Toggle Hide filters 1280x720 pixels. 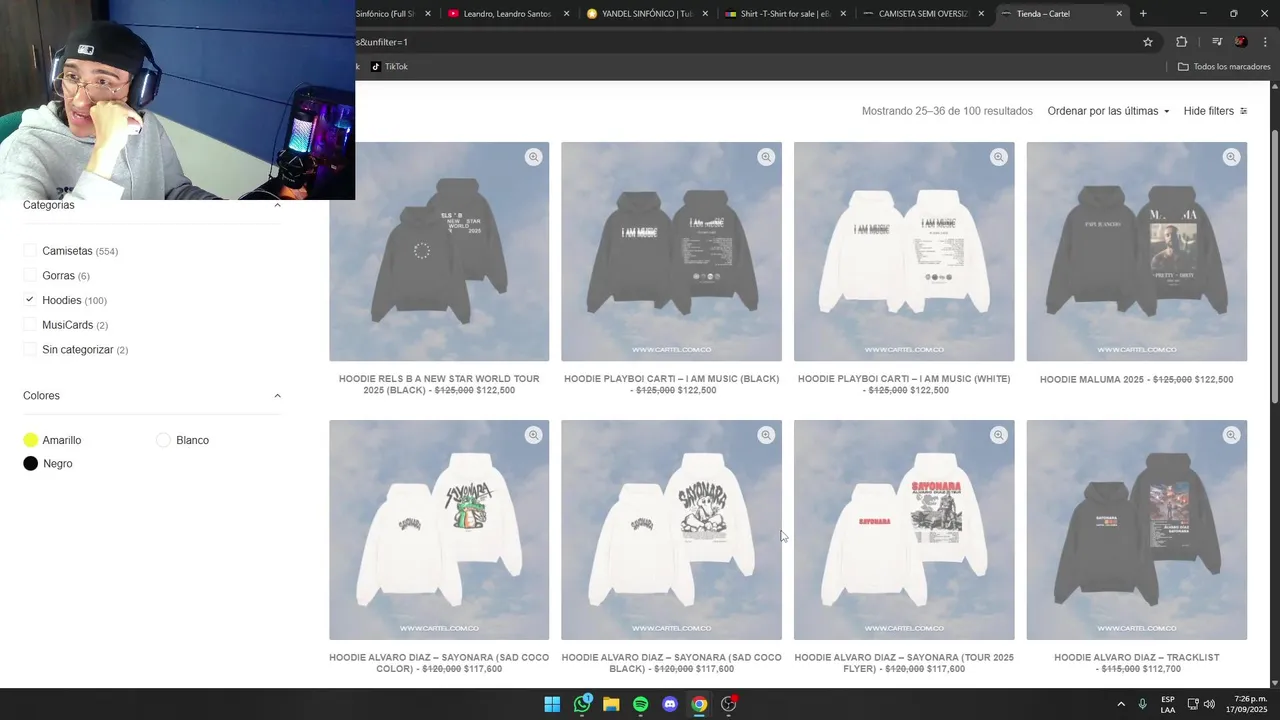coord(1215,111)
